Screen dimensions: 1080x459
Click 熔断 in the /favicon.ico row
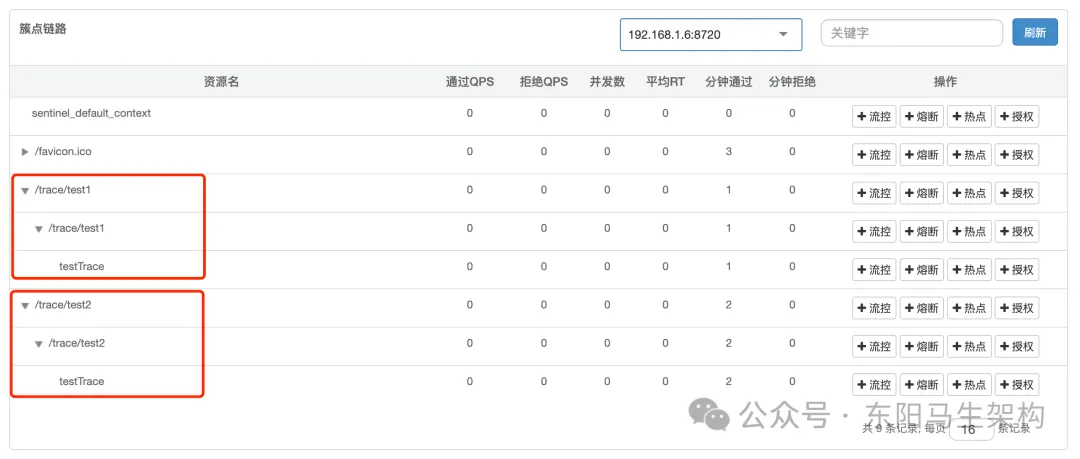(x=922, y=155)
